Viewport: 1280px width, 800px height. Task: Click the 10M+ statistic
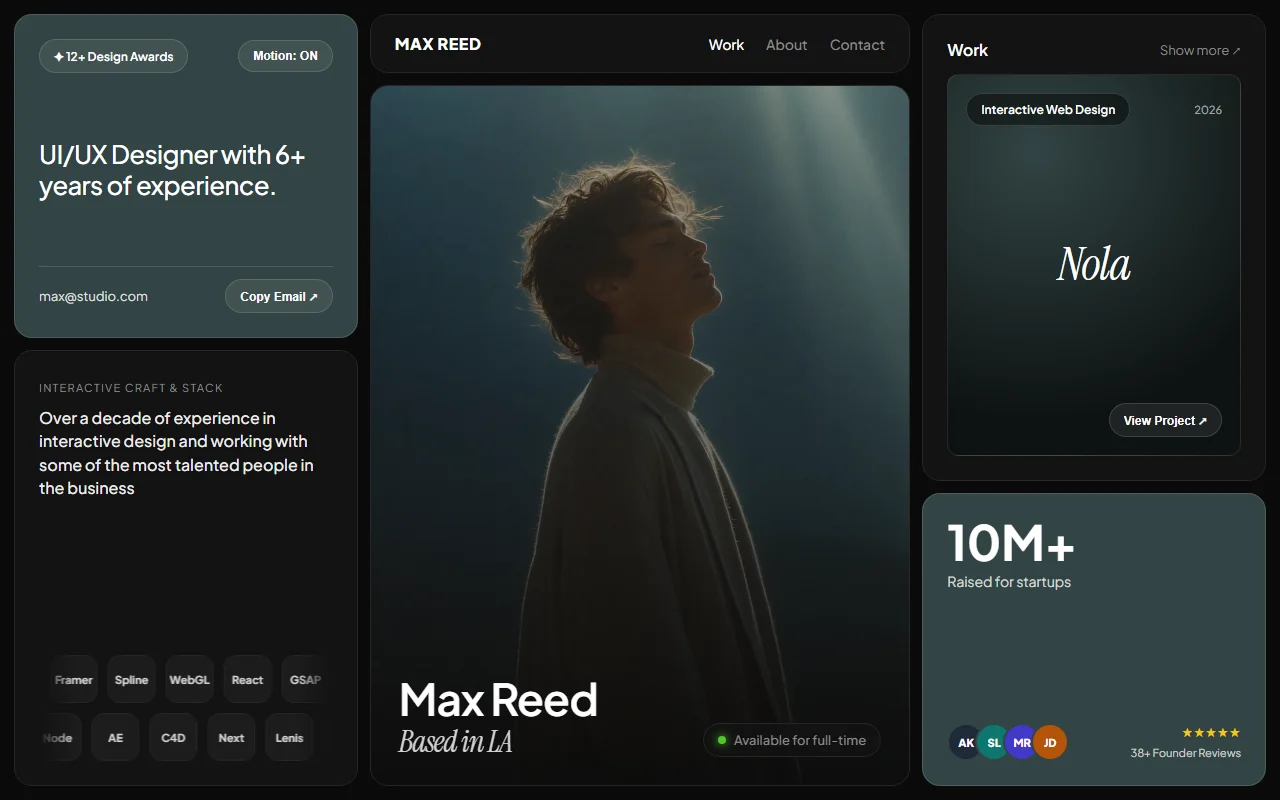coord(1011,543)
